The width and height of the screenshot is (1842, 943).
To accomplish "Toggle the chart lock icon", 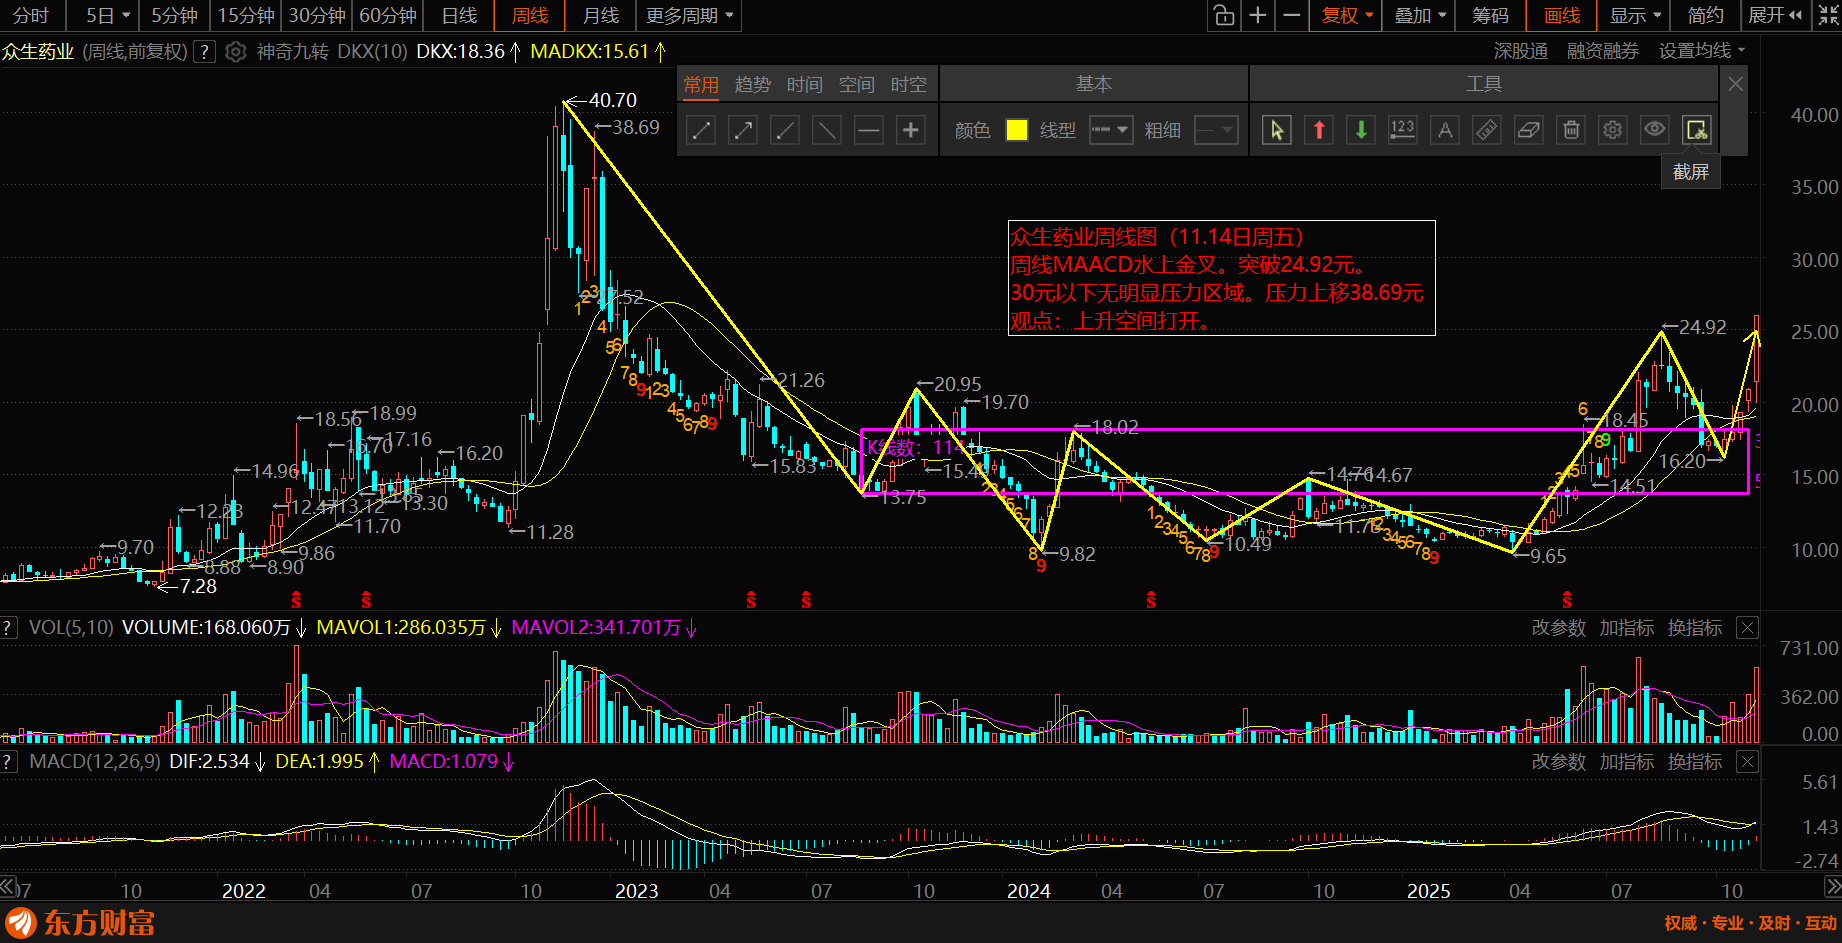I will point(1224,16).
